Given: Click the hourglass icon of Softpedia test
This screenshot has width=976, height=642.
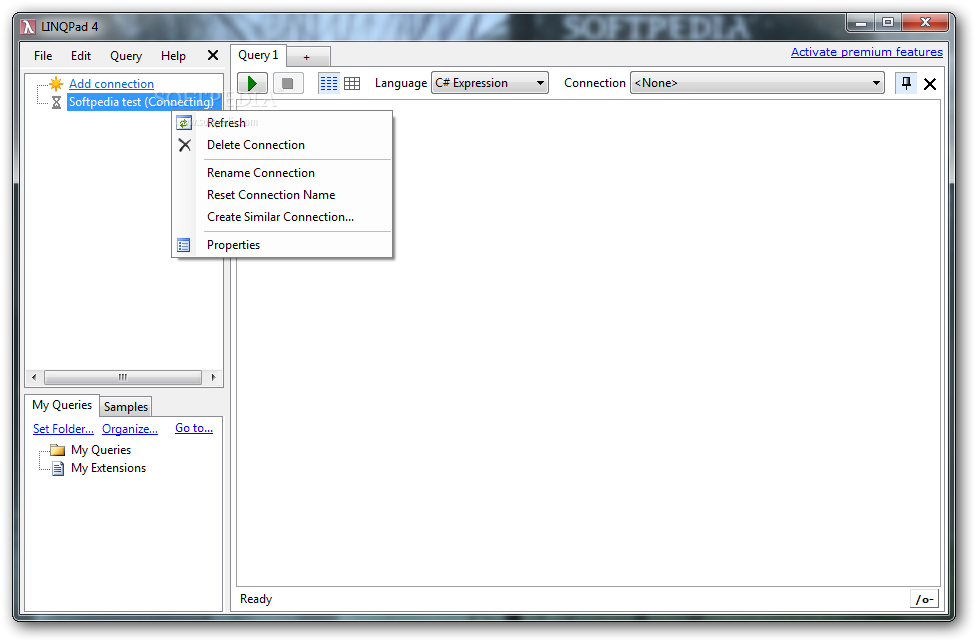Looking at the screenshot, I should pyautogui.click(x=56, y=102).
